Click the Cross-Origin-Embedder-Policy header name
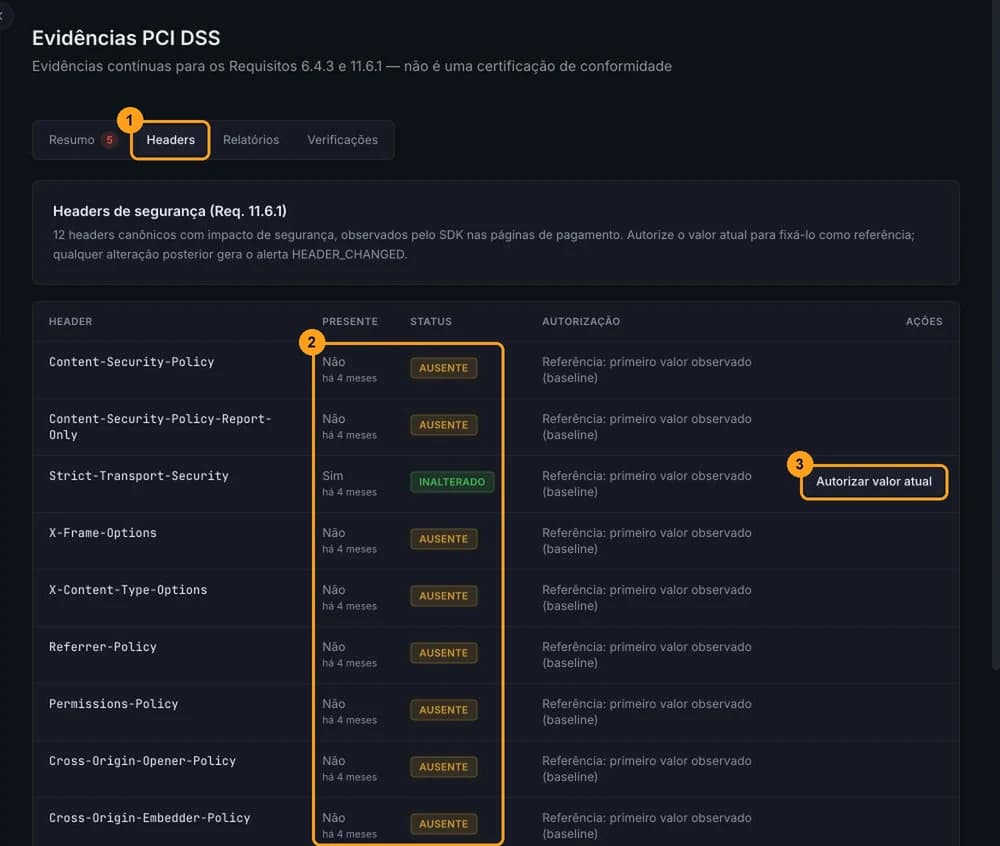1000x846 pixels. [x=149, y=817]
